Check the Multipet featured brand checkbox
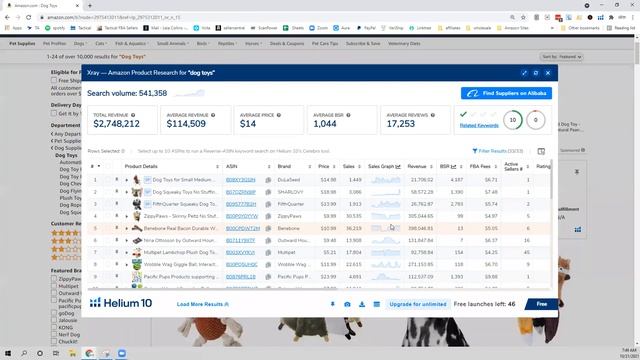640x360 pixels. 54,286
